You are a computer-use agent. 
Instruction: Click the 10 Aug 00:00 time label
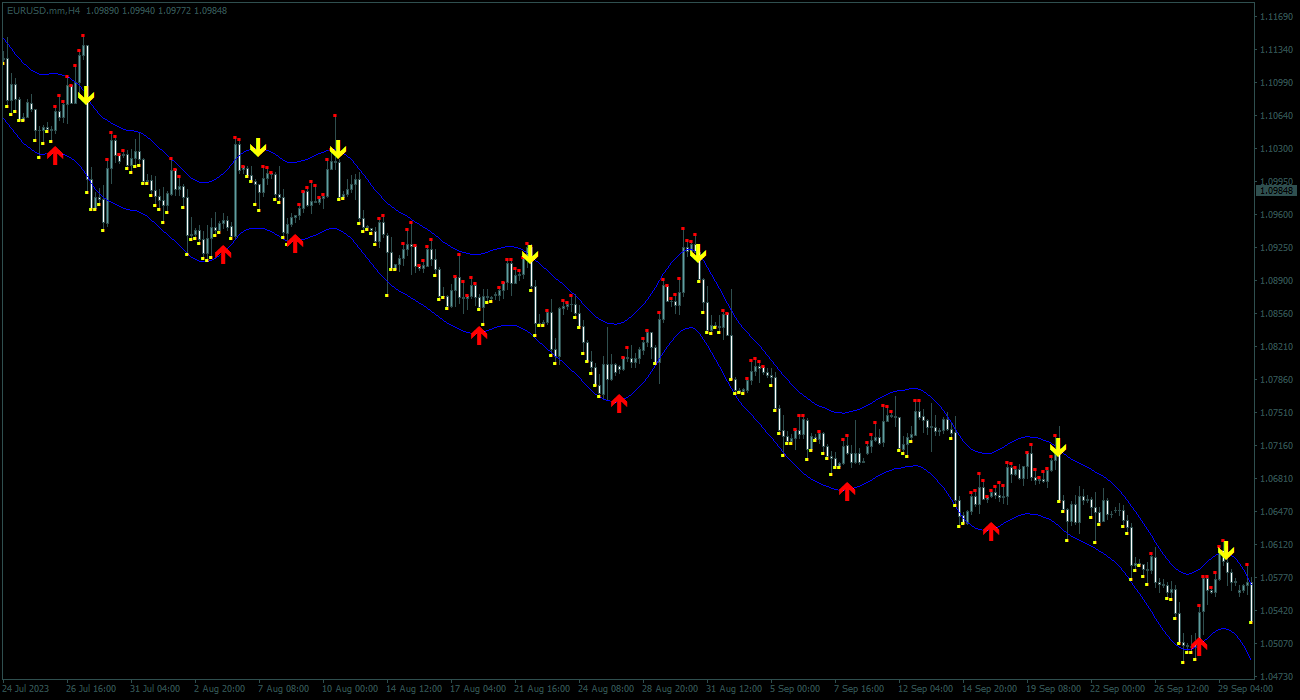tap(349, 689)
